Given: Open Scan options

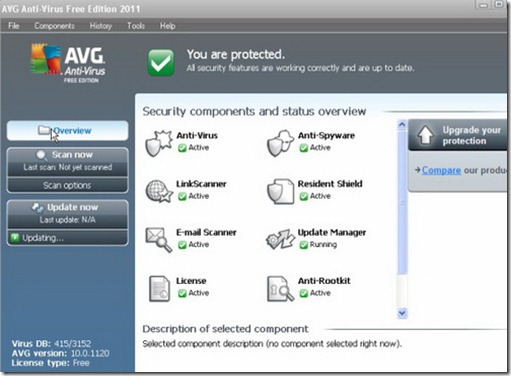Looking at the screenshot, I should click(68, 185).
